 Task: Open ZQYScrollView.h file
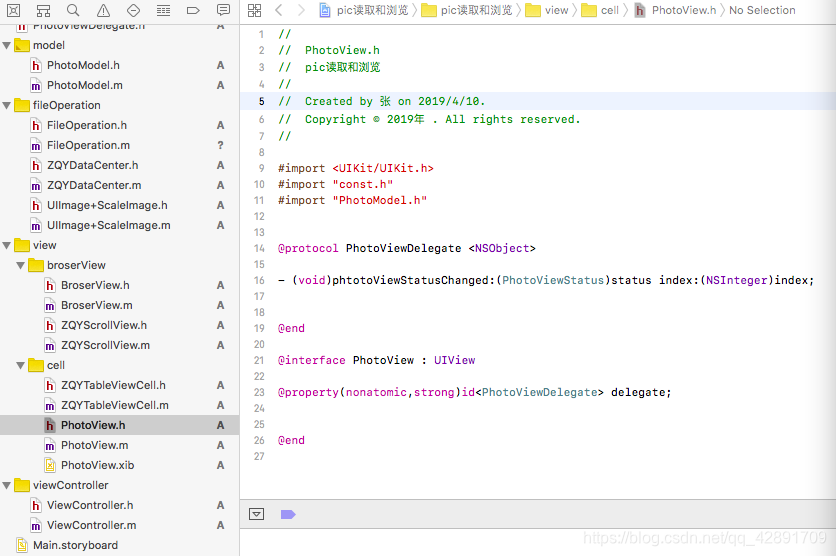click(x=104, y=325)
